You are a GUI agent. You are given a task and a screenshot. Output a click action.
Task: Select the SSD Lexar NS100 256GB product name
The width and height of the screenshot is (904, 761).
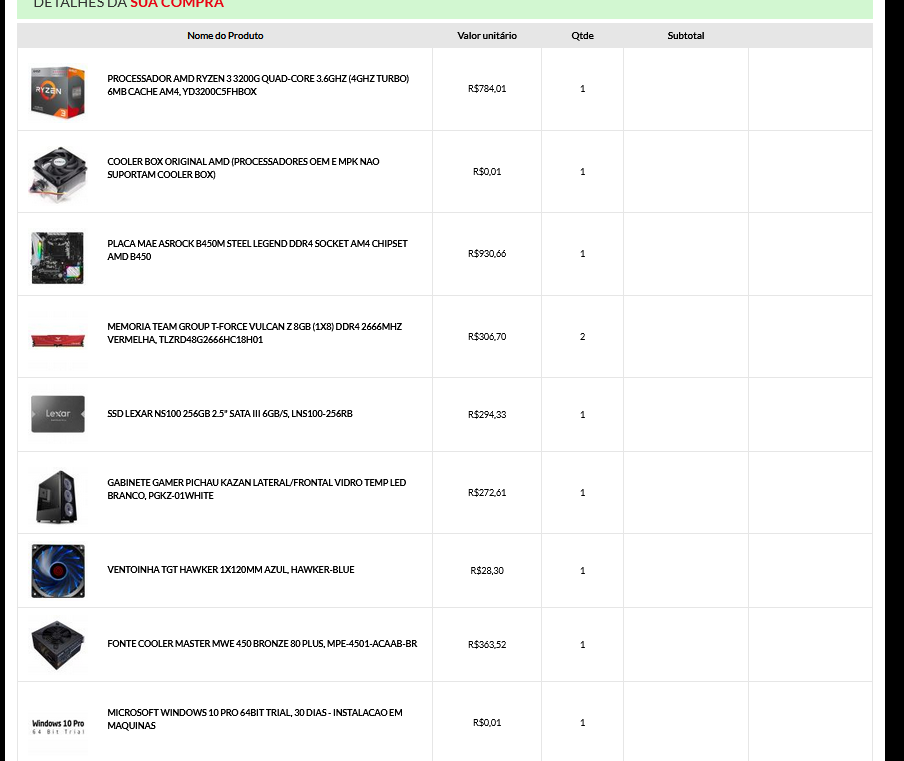tap(229, 414)
